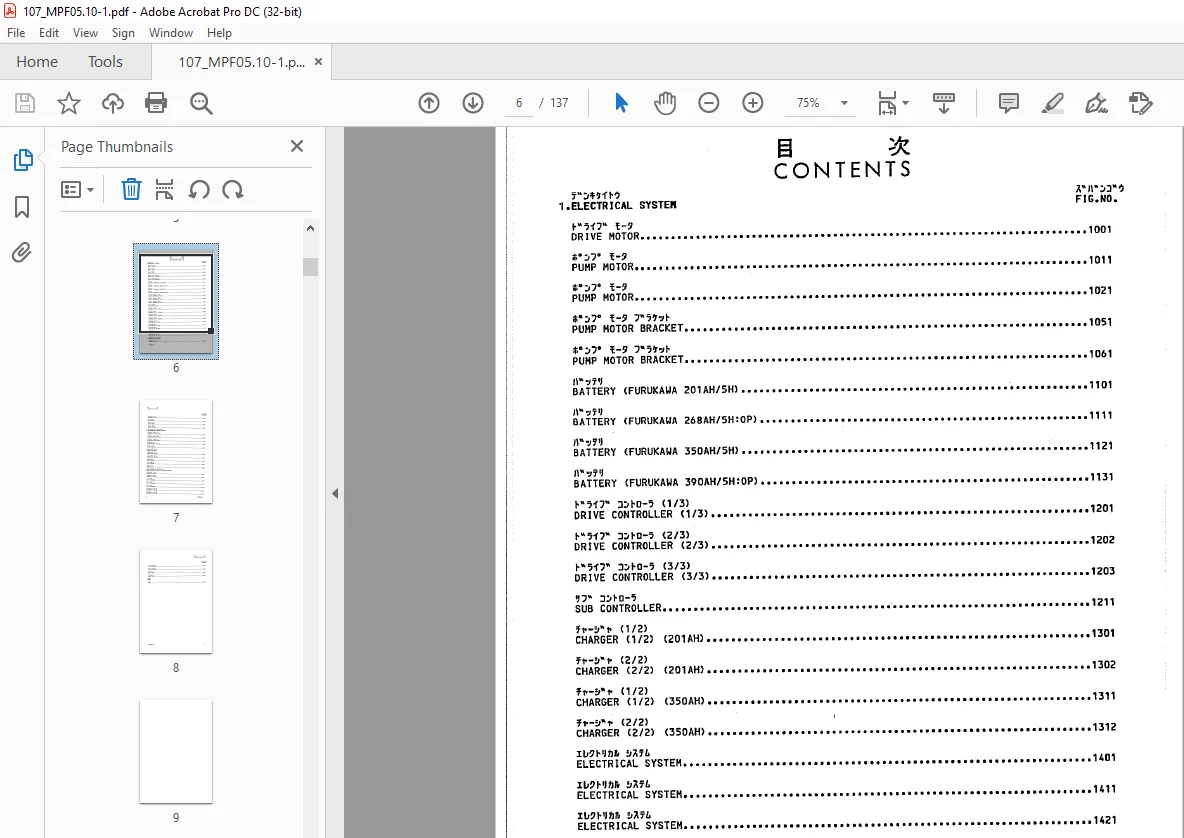Click the 'CONTENTS' page heading
The width and height of the screenshot is (1184, 838).
click(842, 170)
